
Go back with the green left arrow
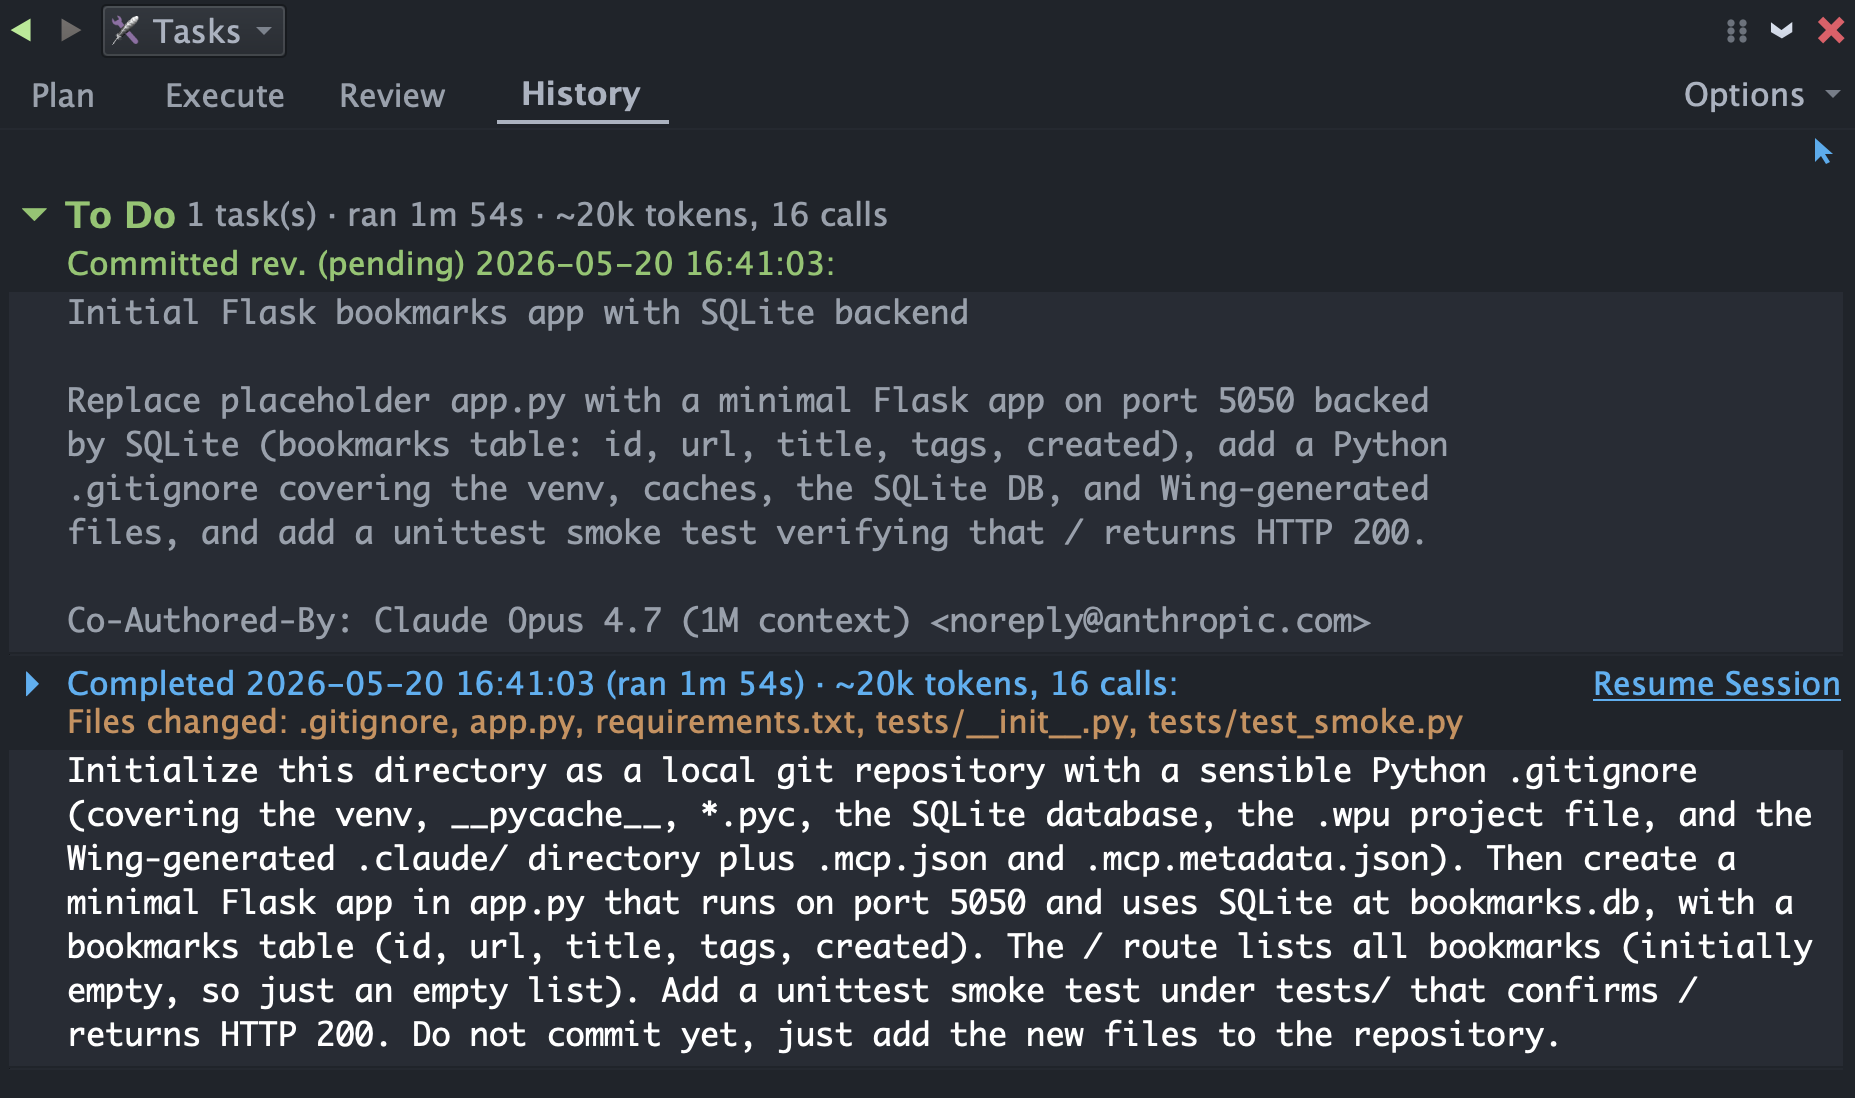(x=21, y=30)
